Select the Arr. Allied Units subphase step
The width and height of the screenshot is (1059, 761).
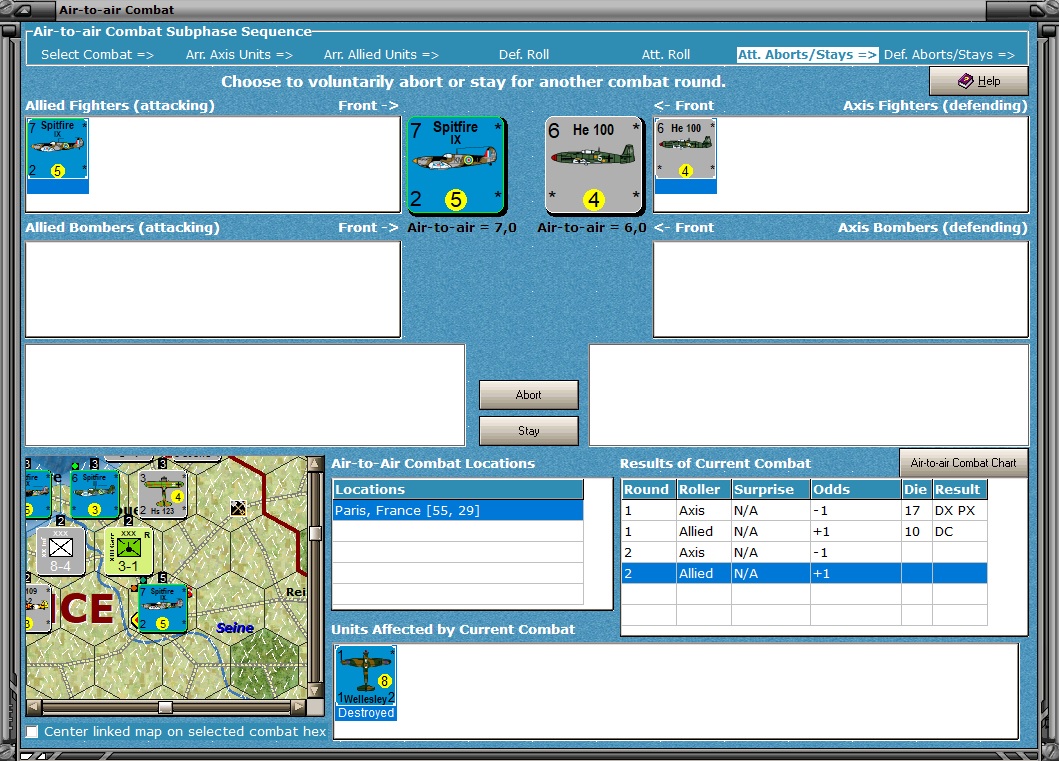[x=381, y=55]
